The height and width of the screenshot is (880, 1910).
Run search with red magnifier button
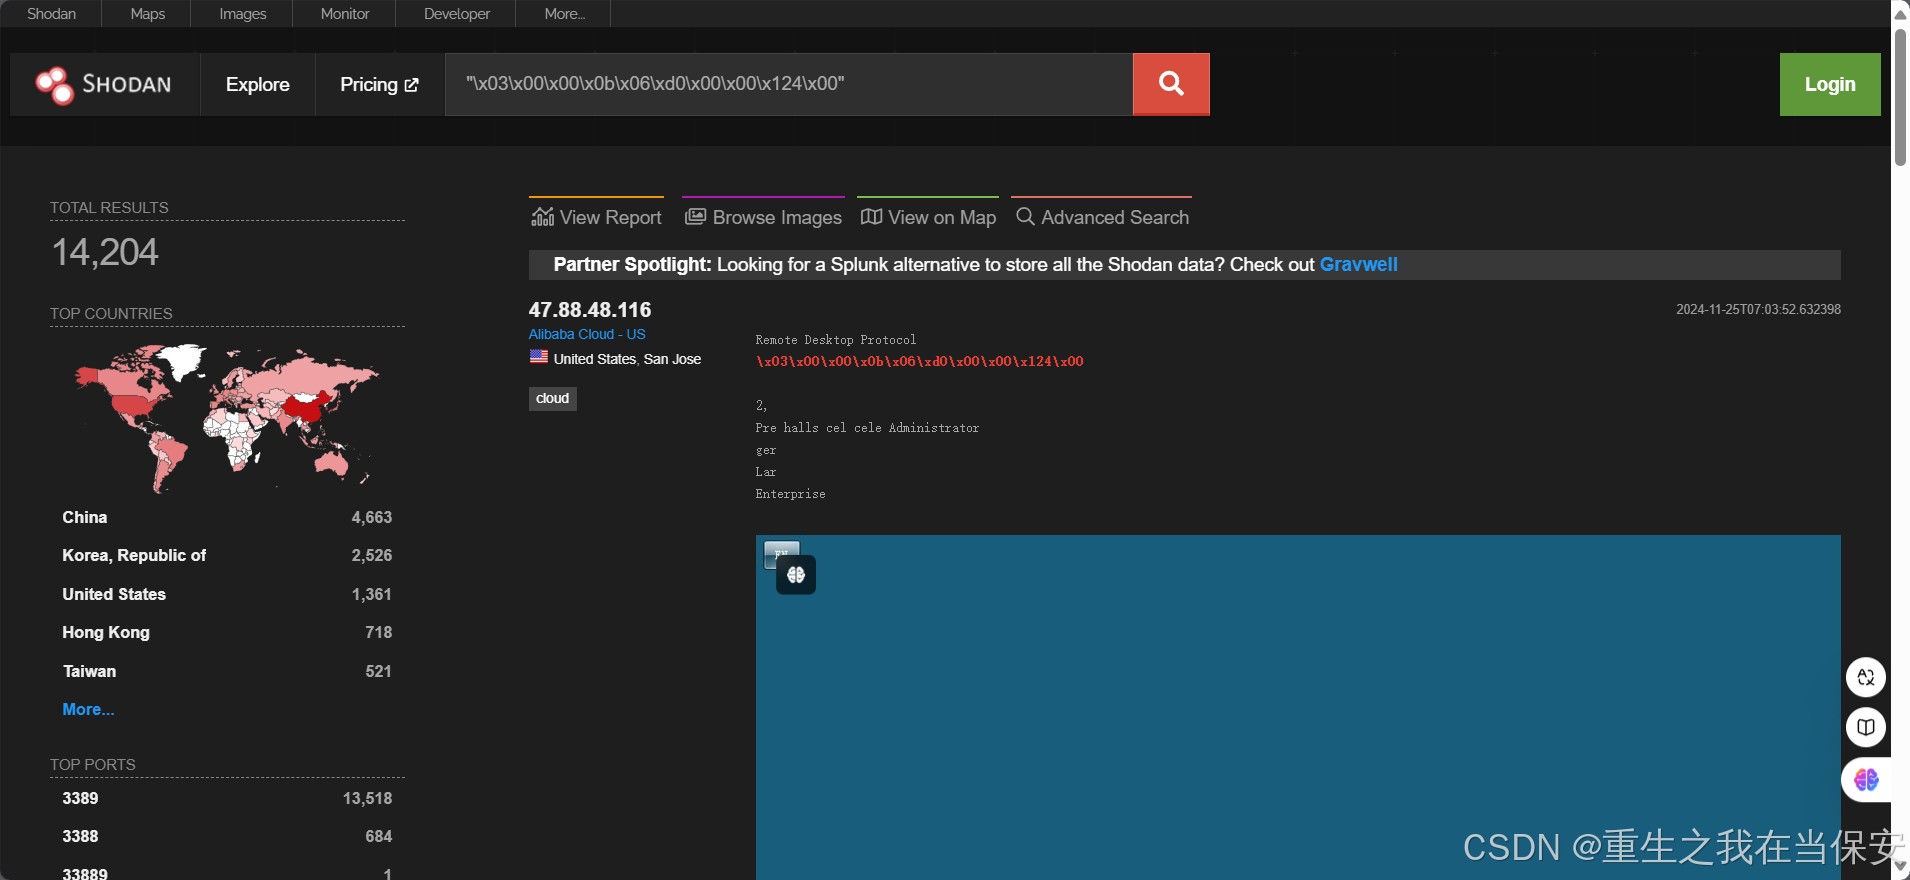(1171, 84)
